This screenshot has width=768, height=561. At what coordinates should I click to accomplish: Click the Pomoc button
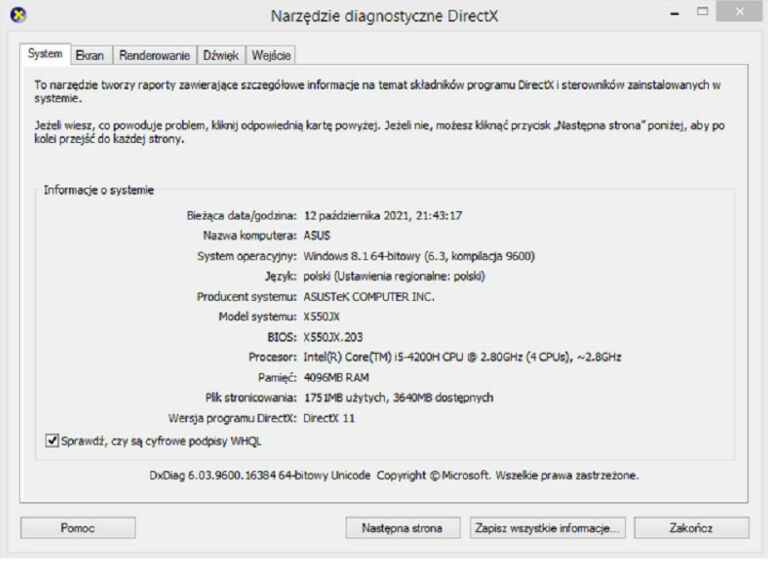coord(78,528)
